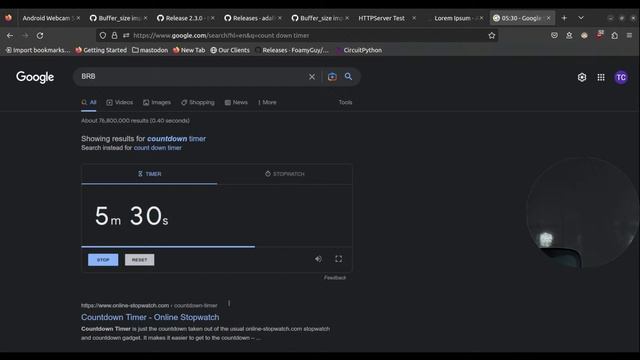Image resolution: width=640 pixels, height=360 pixels.
Task: Expand the timer to fullscreen
Action: [x=338, y=259]
